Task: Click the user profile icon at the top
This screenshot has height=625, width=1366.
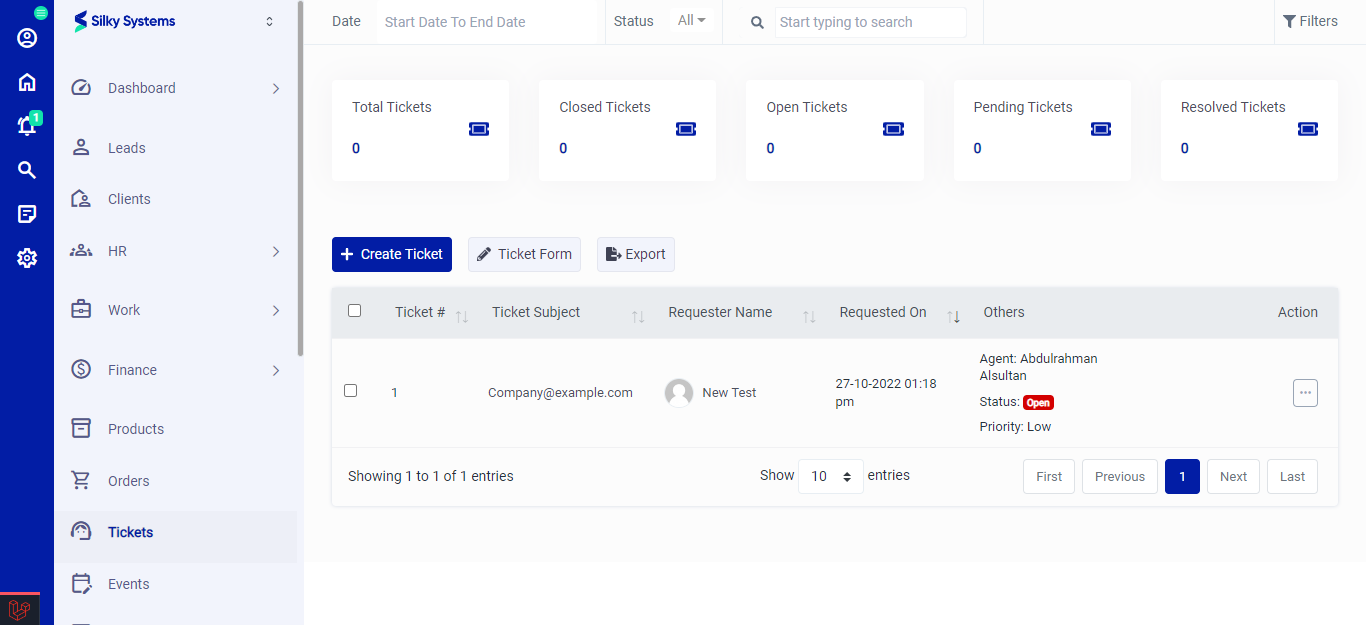Action: 26,37
